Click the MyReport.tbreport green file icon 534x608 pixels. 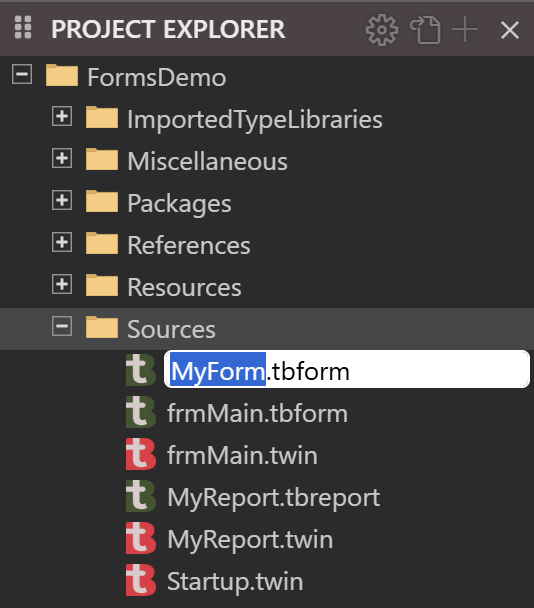tap(141, 496)
